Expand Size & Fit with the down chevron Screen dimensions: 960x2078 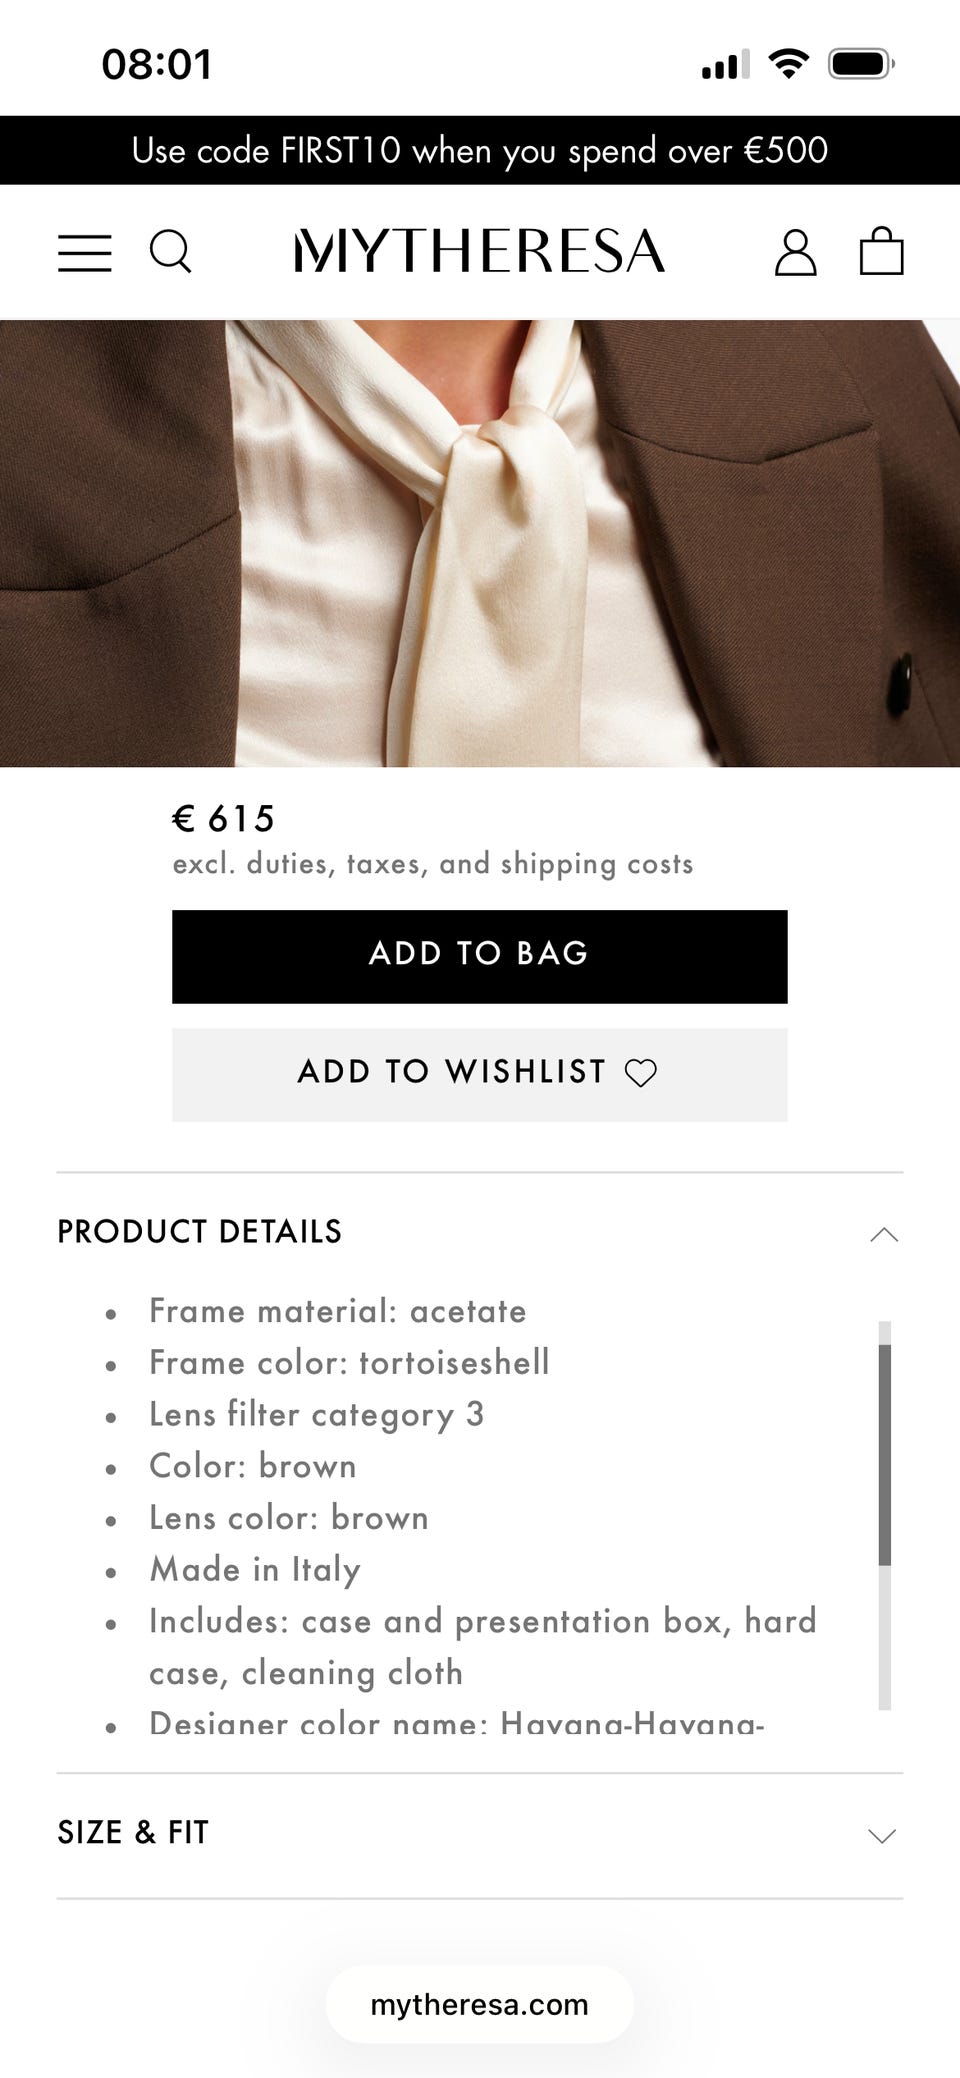882,1836
